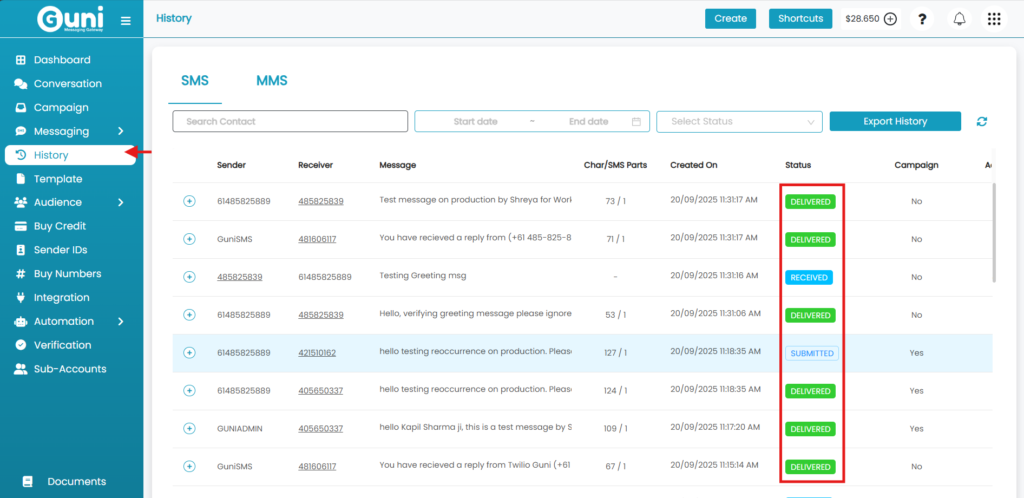This screenshot has height=498, width=1024.
Task: Expand the Testing Greeting msg row
Action: point(189,277)
